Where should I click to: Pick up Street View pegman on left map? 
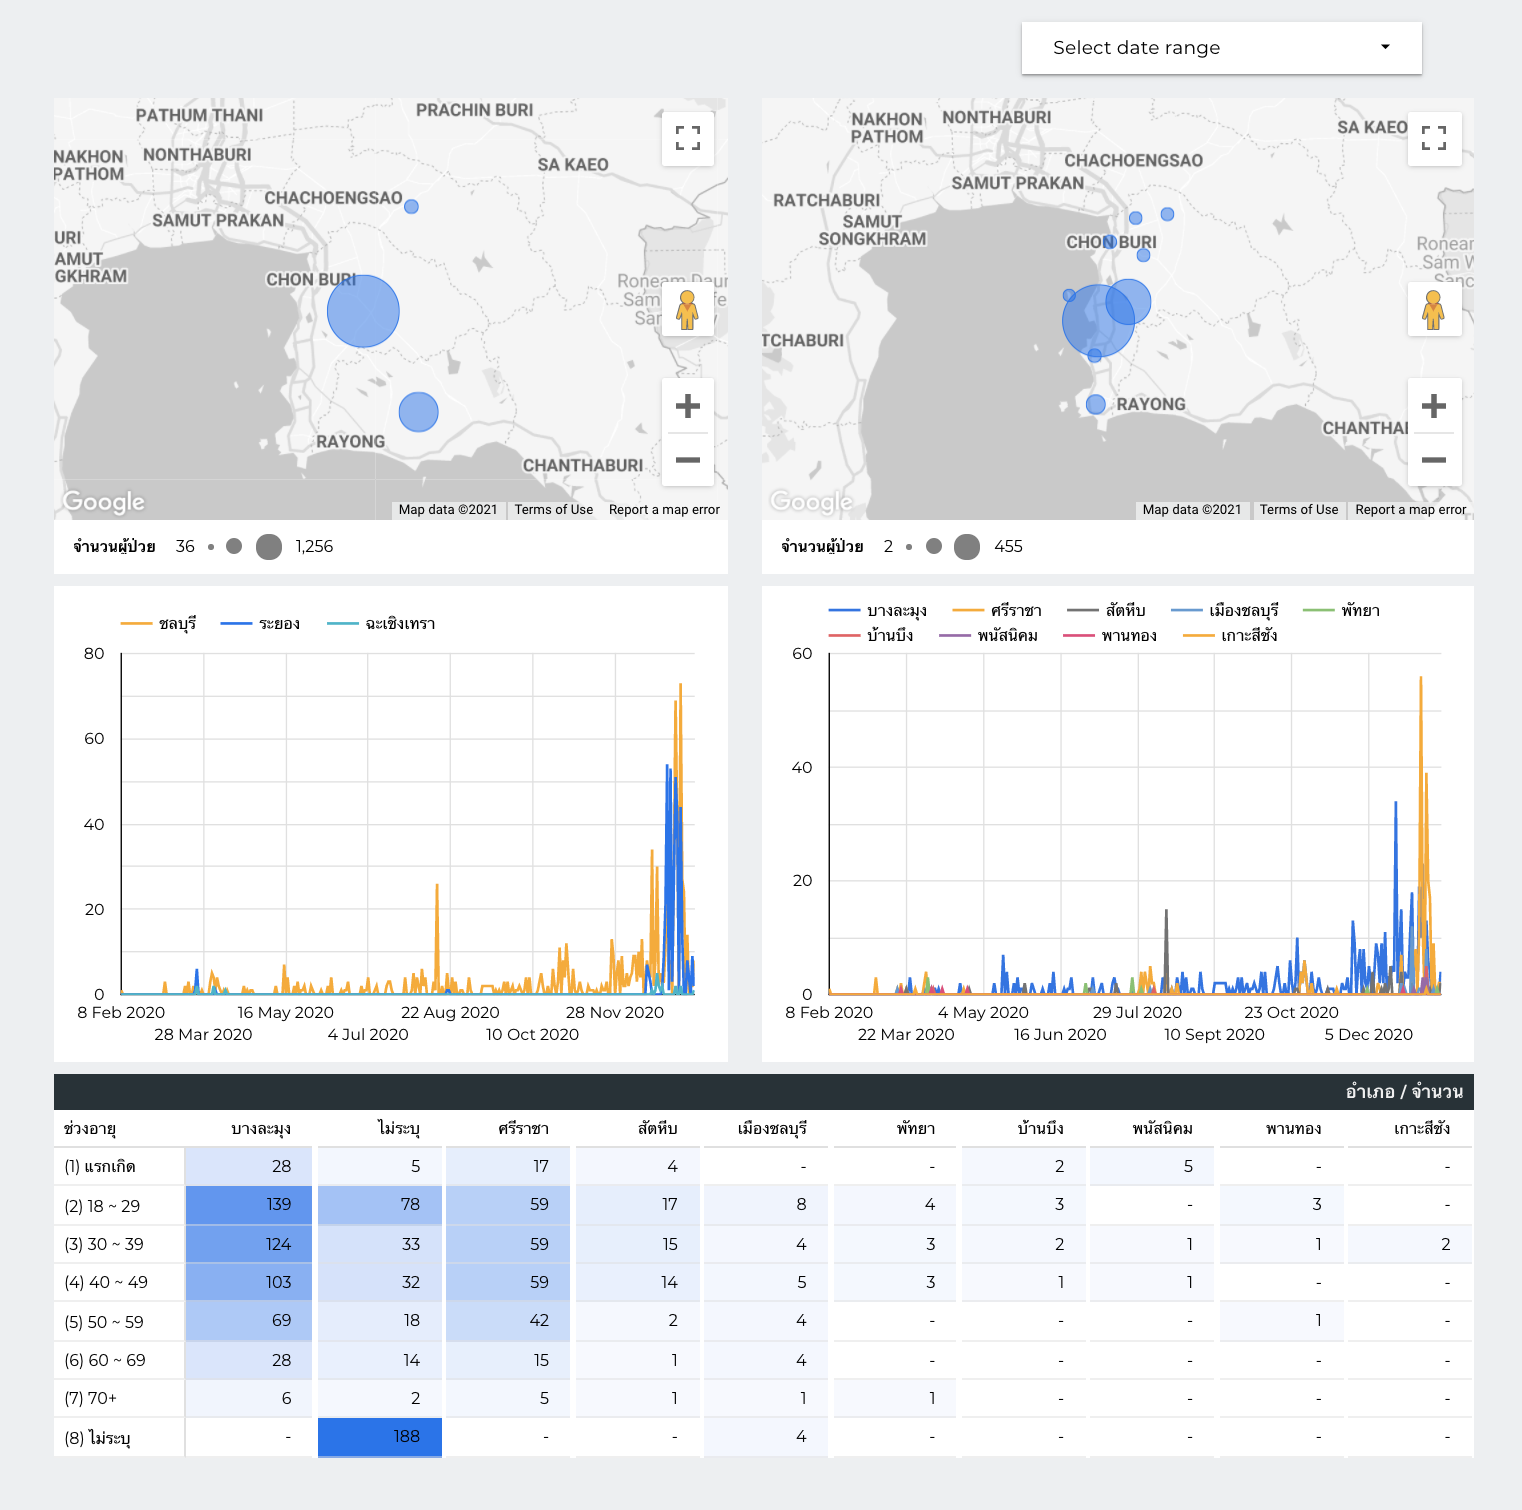tap(687, 309)
